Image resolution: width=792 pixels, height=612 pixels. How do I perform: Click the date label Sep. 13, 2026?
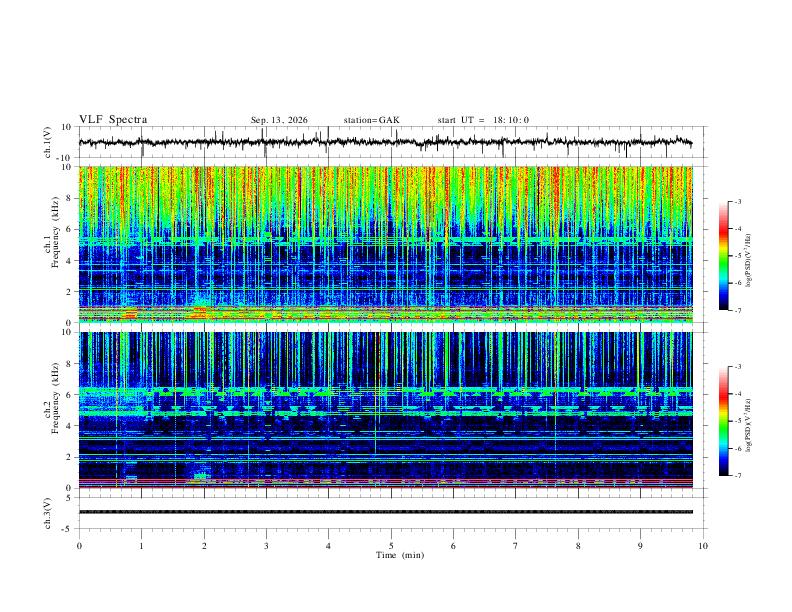279,120
